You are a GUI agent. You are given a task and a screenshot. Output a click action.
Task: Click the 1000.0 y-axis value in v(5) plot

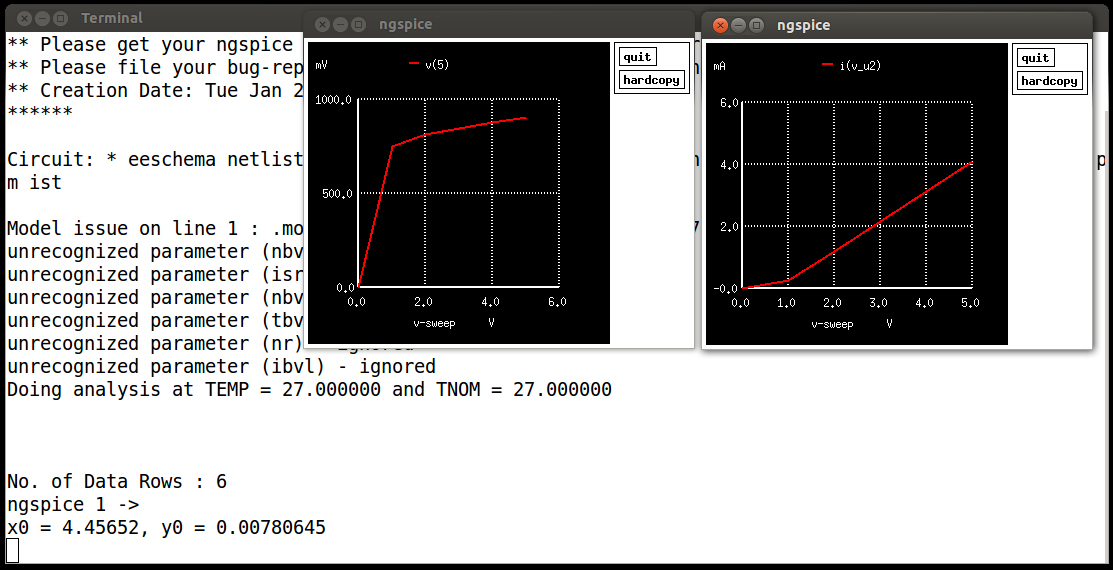pos(333,100)
